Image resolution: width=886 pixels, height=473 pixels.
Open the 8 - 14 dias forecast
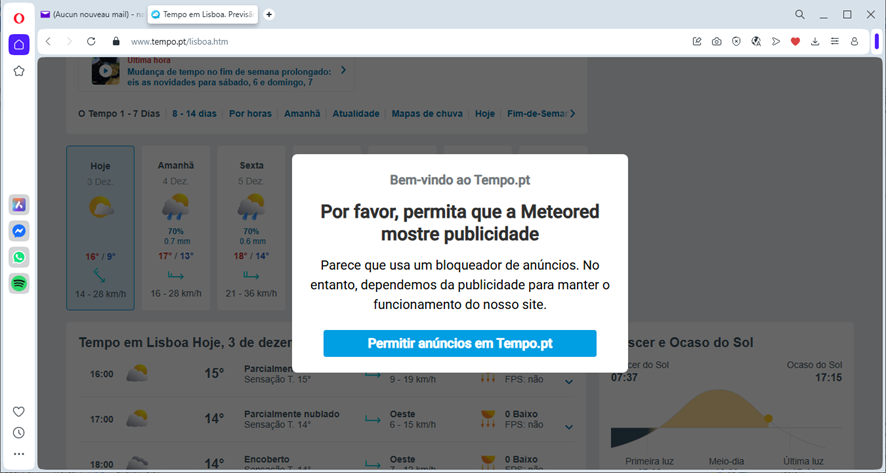pos(194,114)
